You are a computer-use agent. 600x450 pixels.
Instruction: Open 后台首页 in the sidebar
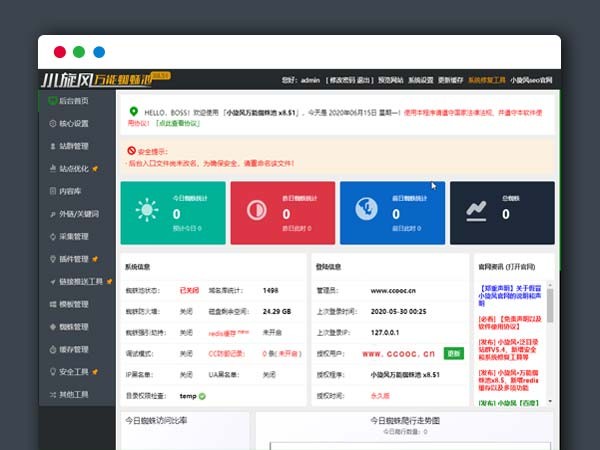[73, 101]
